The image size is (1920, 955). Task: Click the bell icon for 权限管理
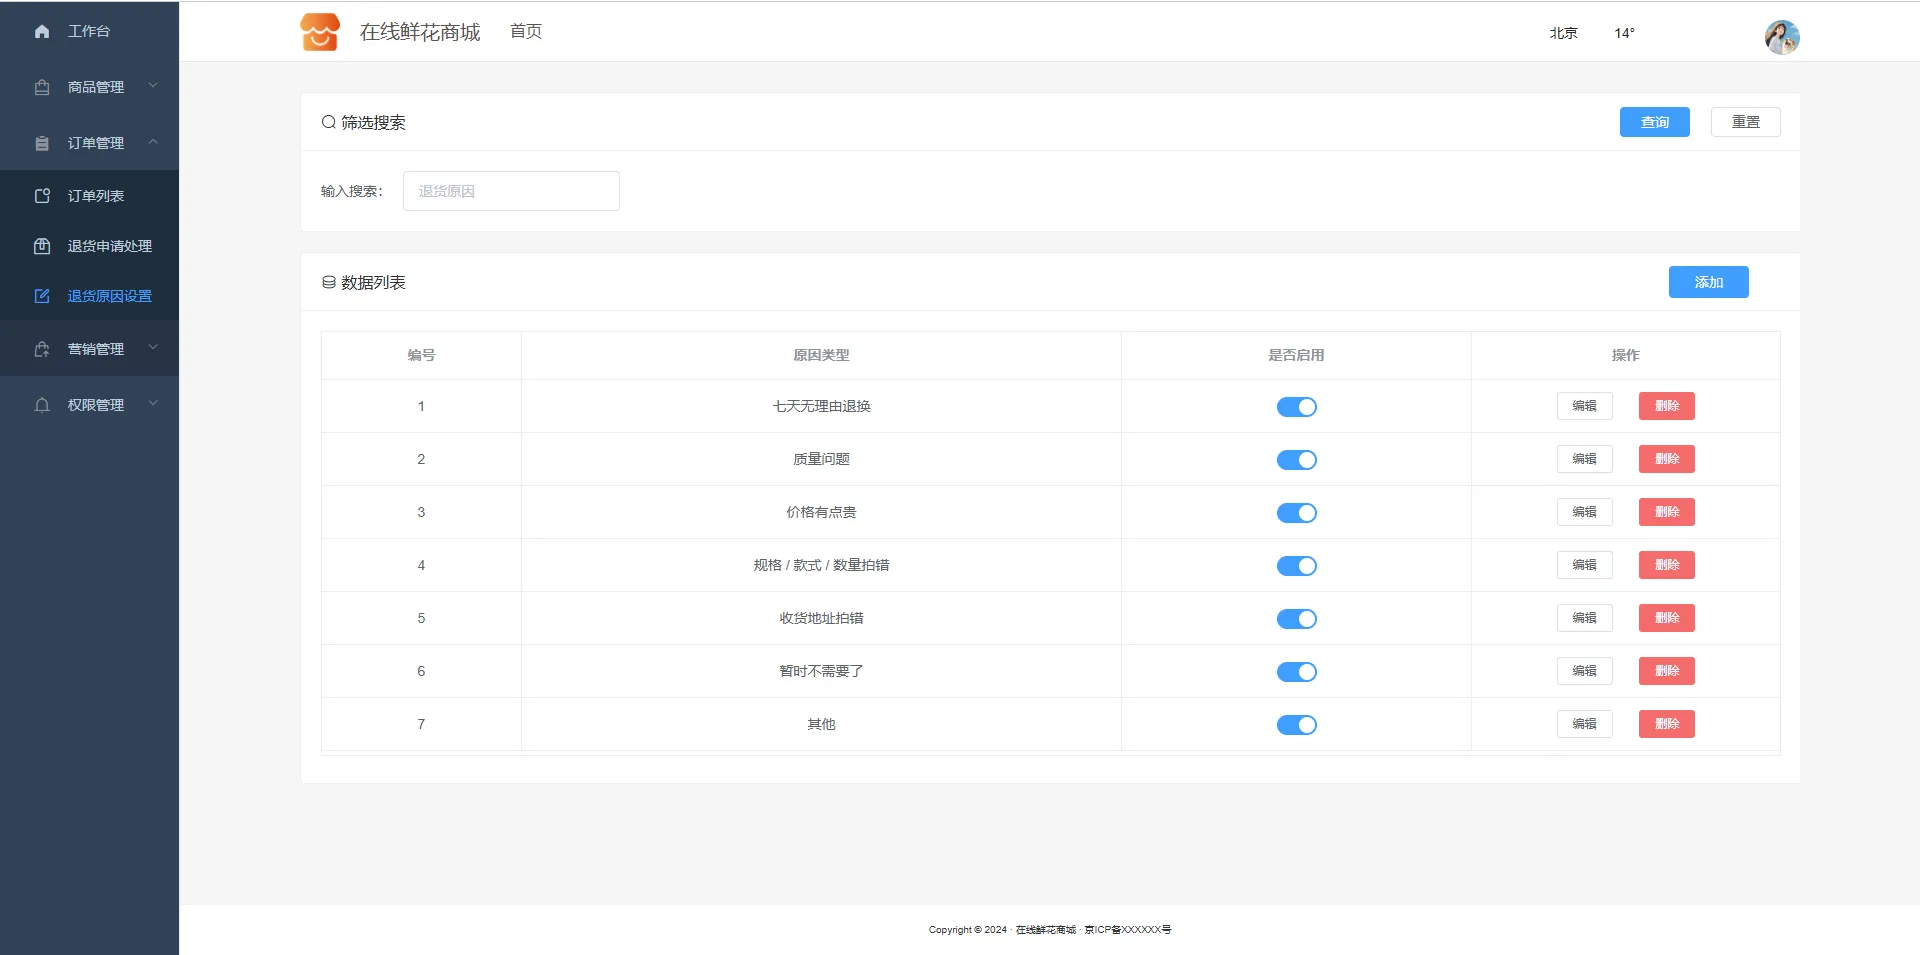tap(42, 405)
